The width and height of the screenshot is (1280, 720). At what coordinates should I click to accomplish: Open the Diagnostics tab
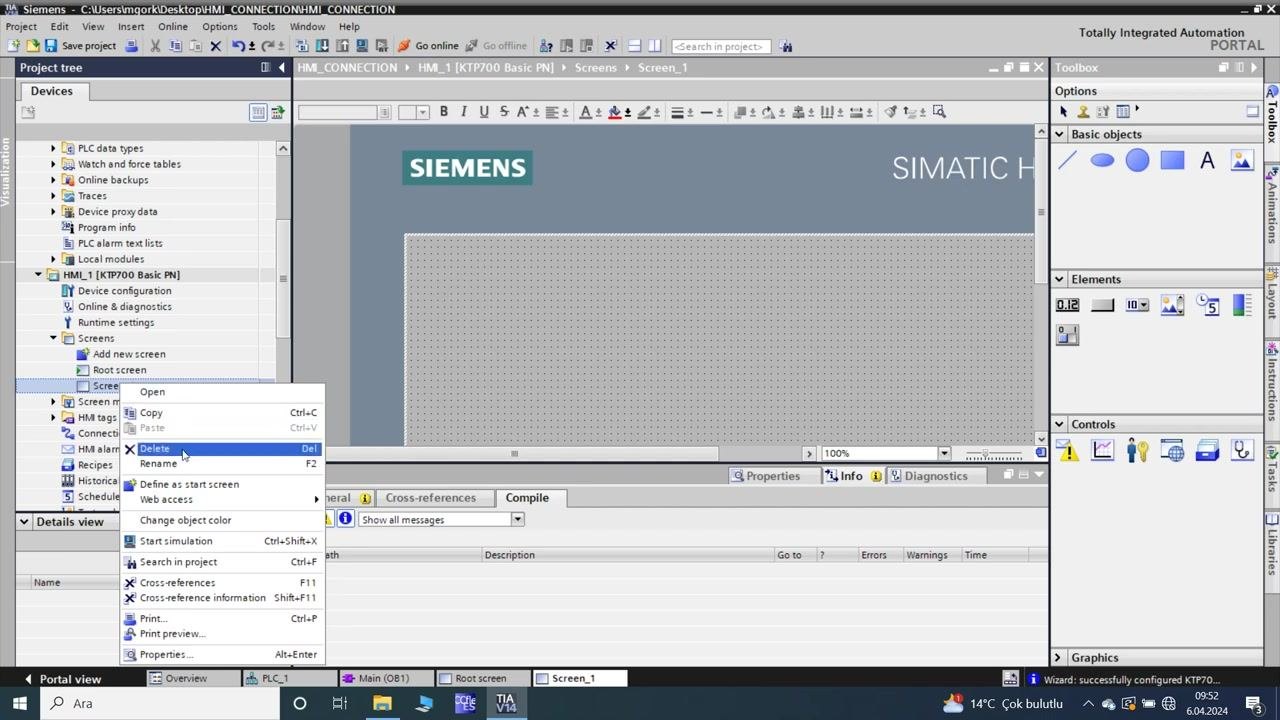929,476
